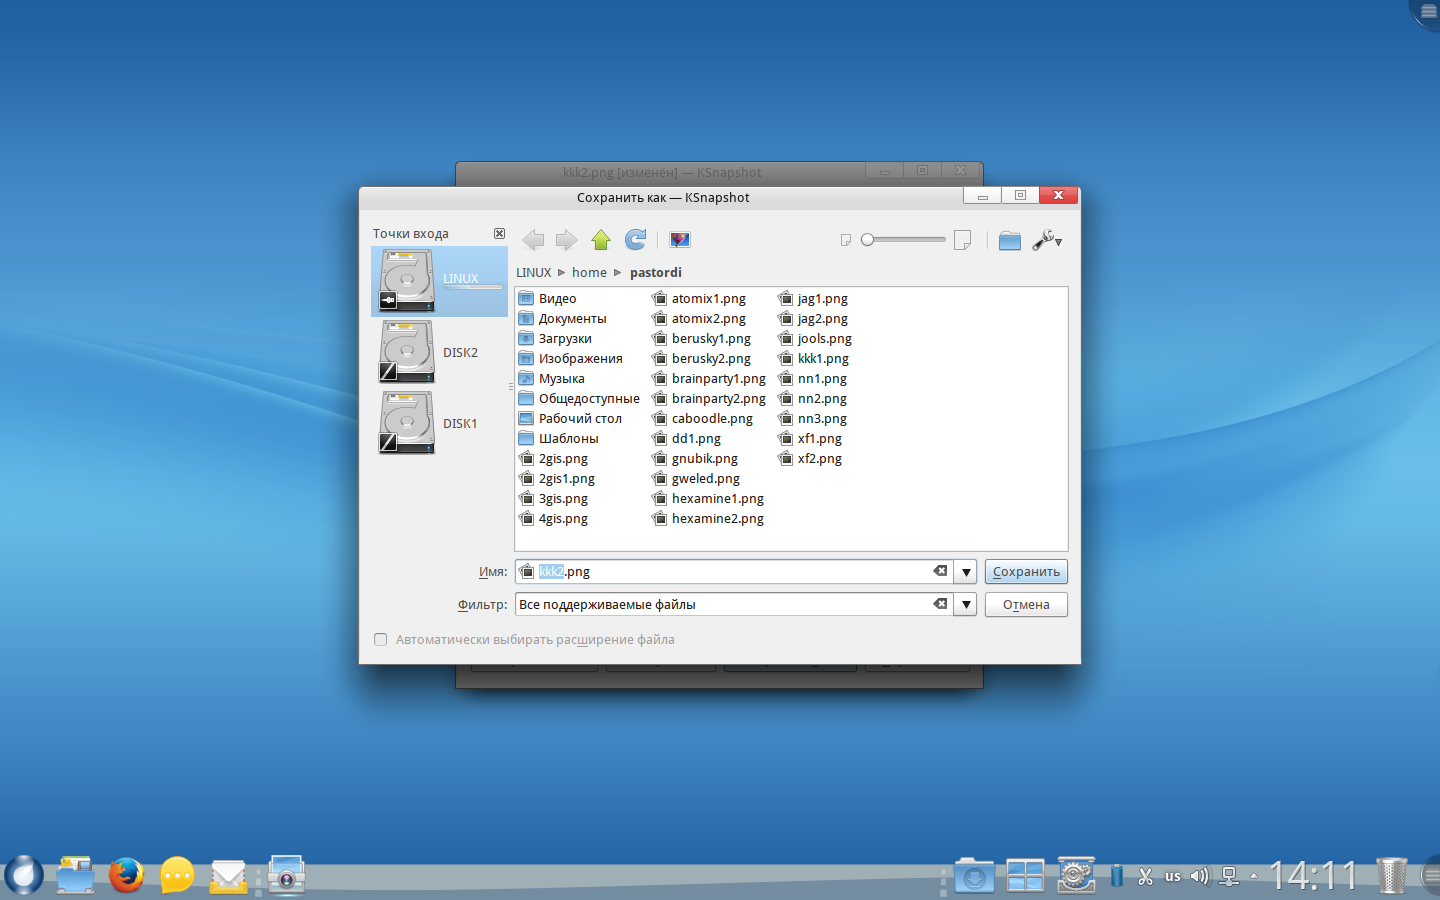The width and height of the screenshot is (1440, 900).
Task: Open the wrench options menu
Action: 1047,240
